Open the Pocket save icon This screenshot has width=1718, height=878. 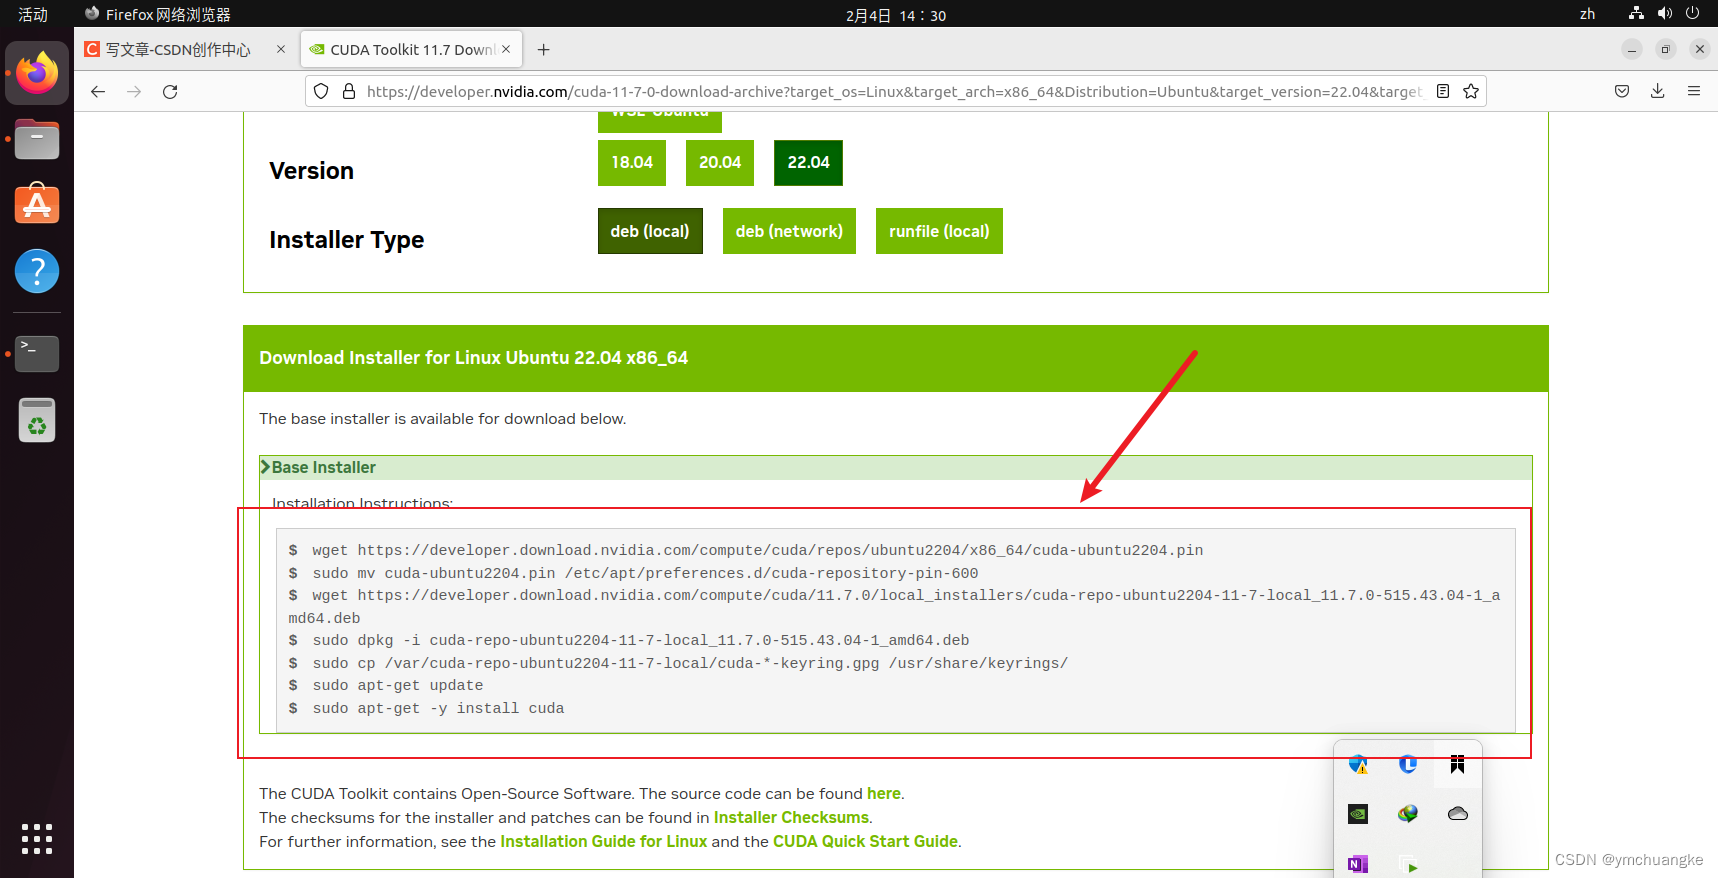[x=1622, y=91]
